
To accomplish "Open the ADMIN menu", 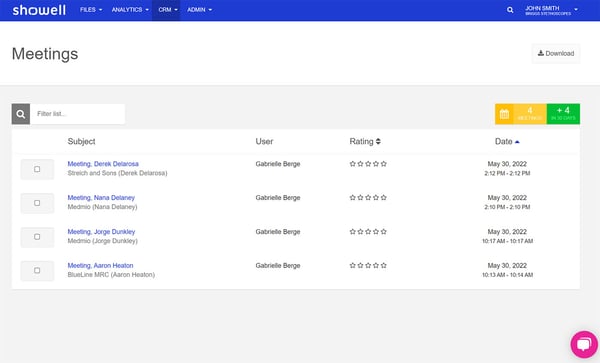I will 199,10.
